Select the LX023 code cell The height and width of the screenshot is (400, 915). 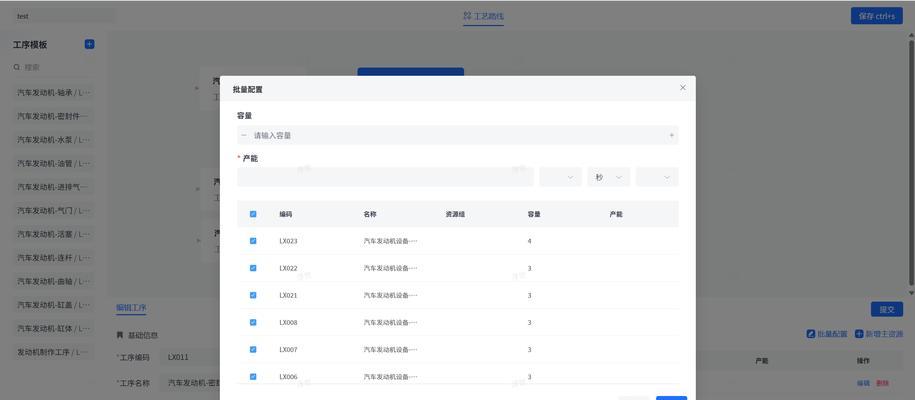click(x=288, y=241)
